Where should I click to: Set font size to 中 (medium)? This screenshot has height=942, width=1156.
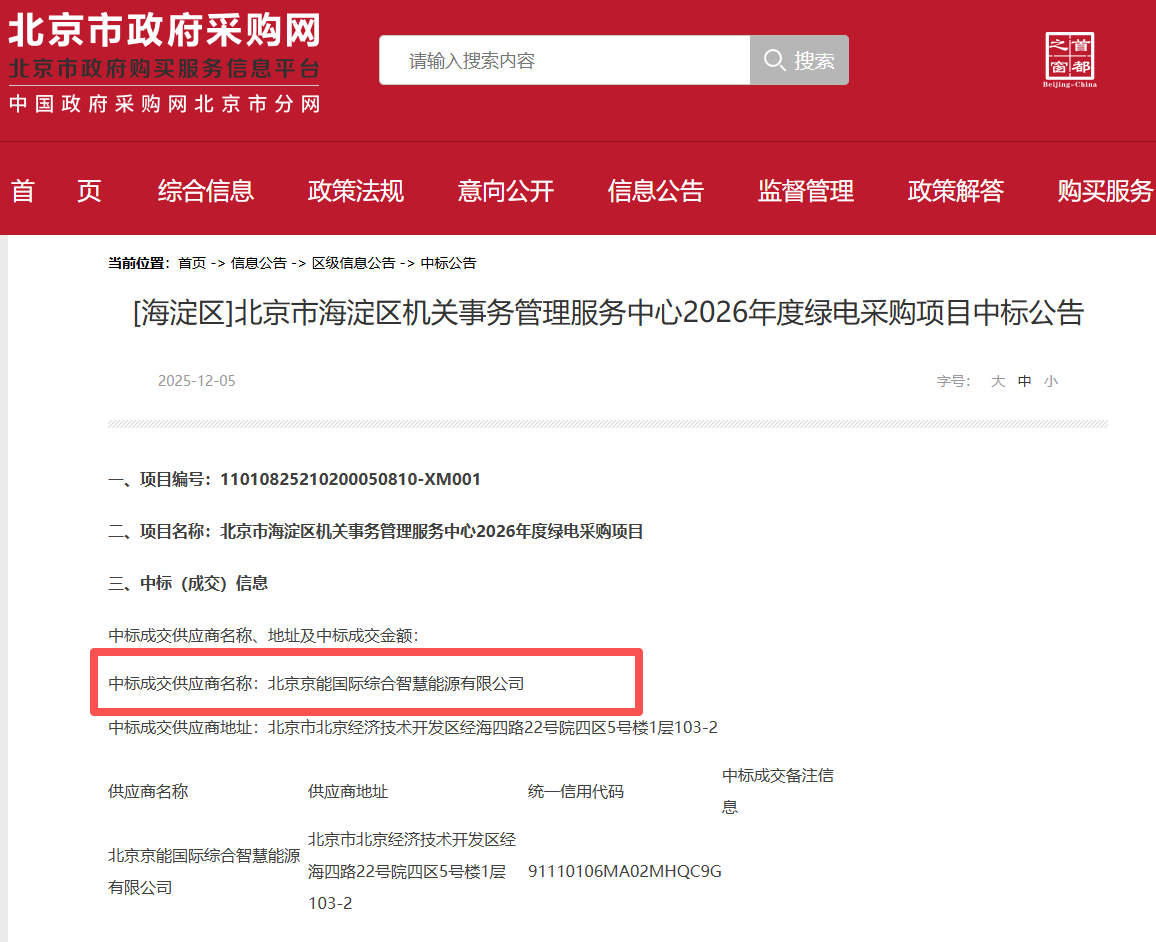click(1024, 381)
